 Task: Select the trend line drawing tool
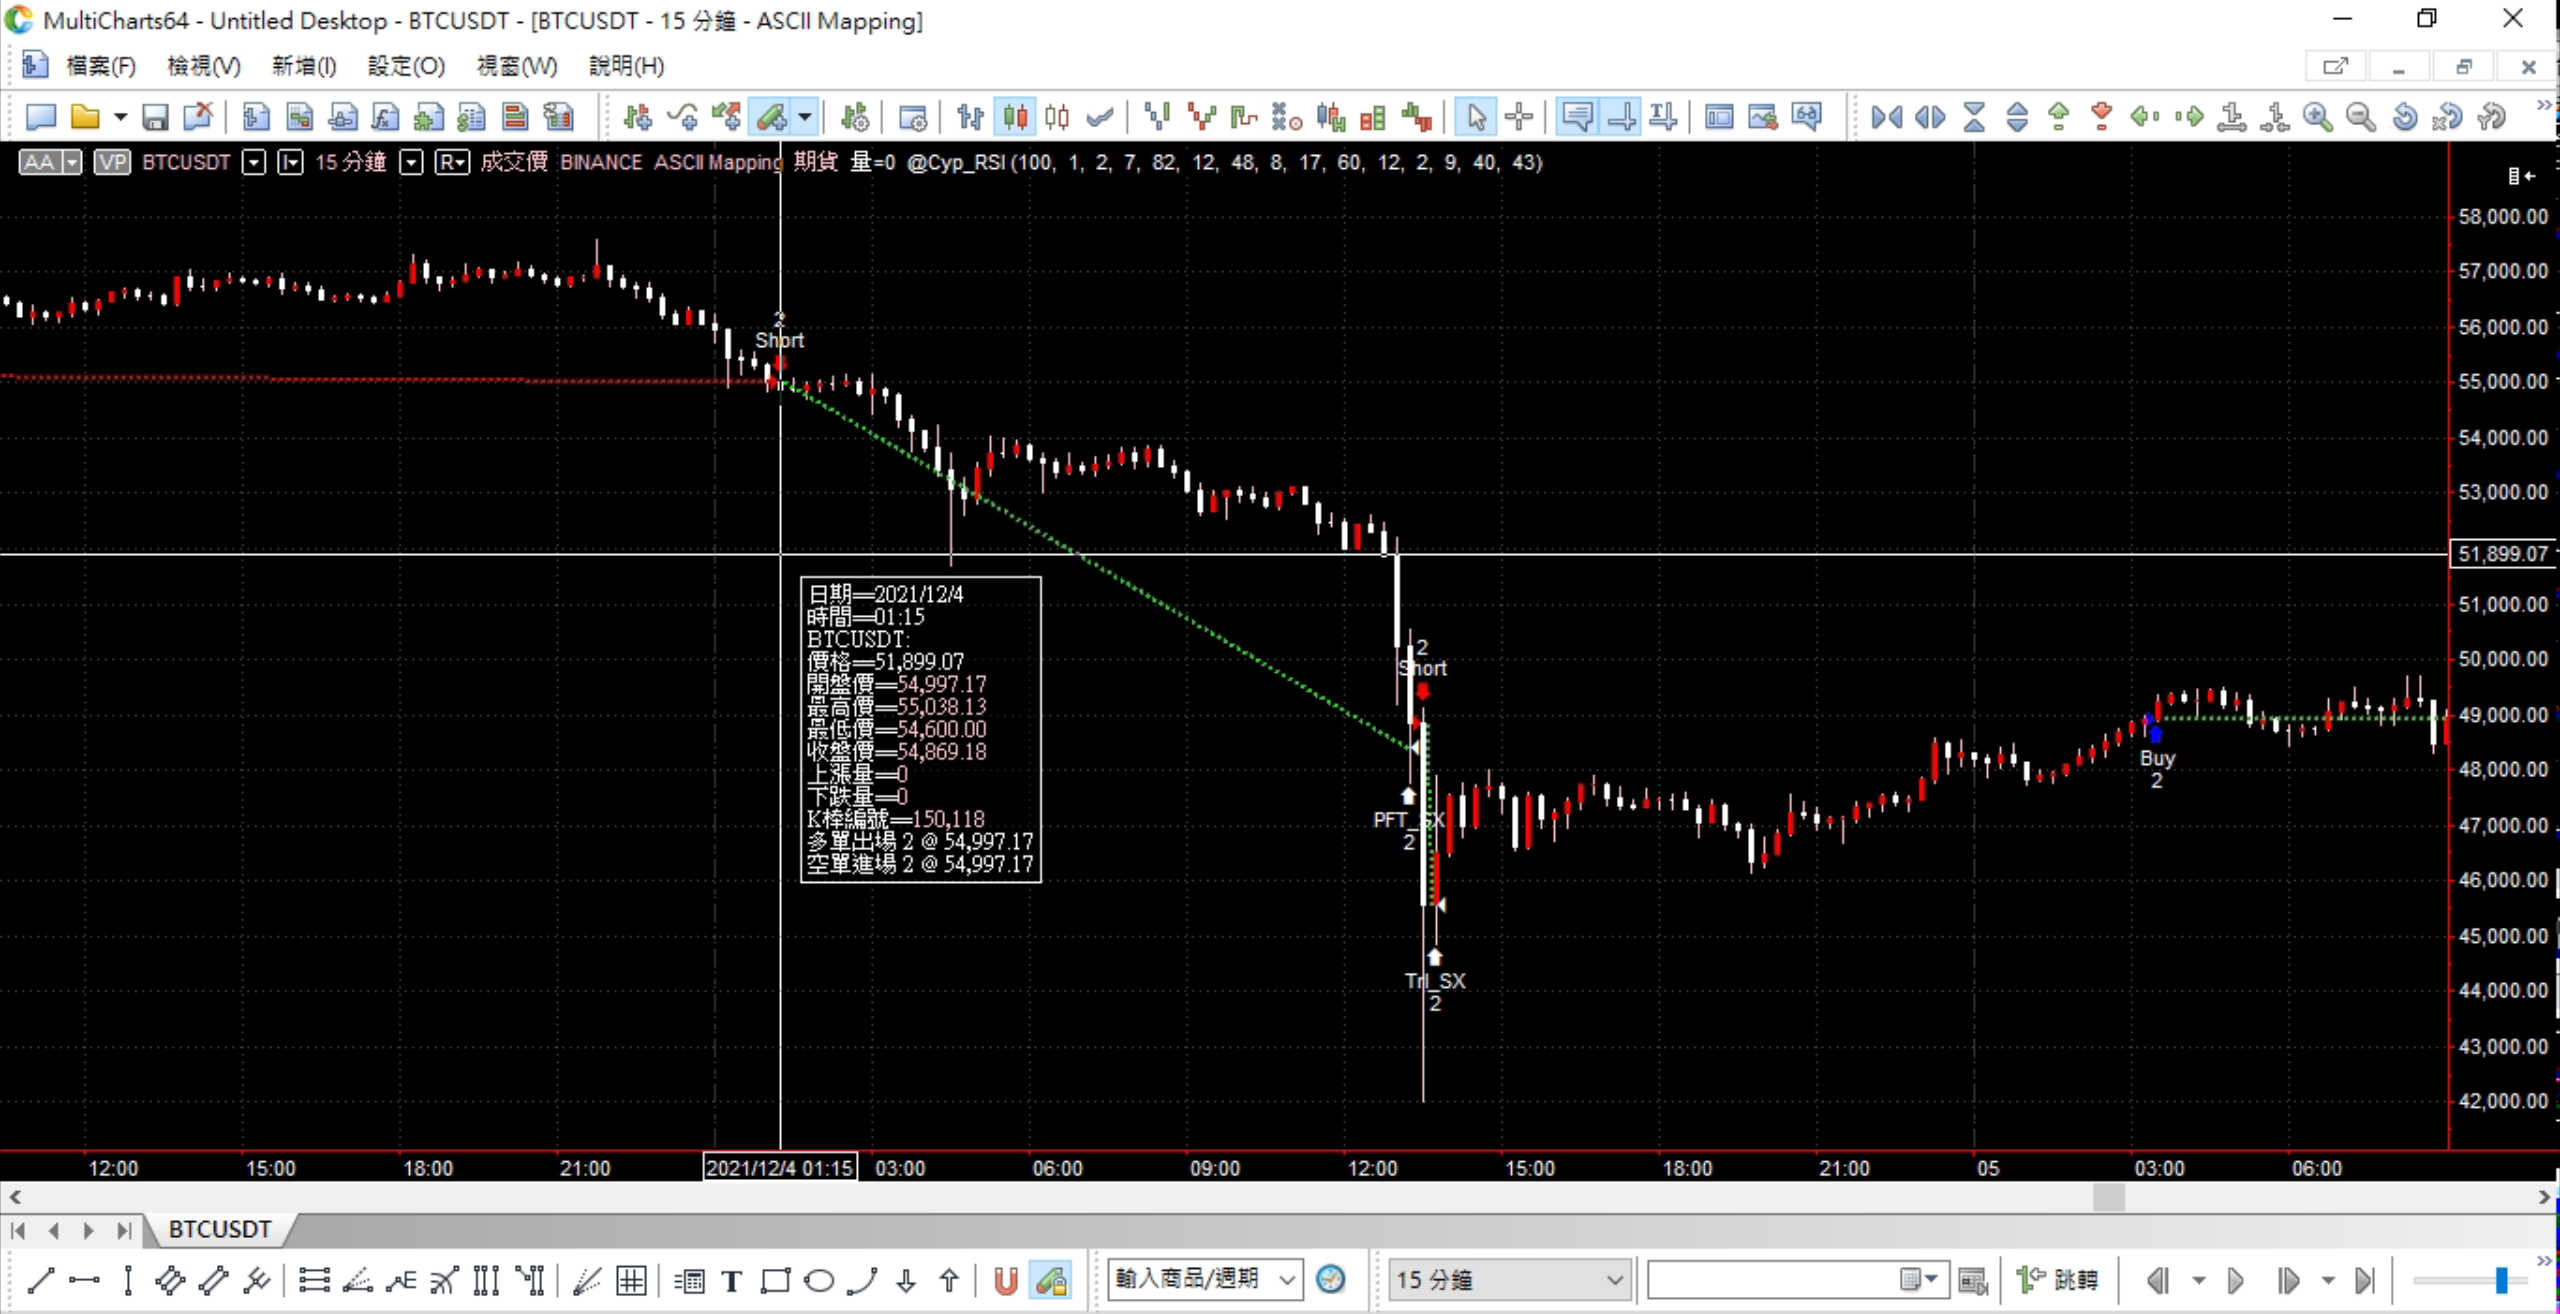(x=41, y=1280)
